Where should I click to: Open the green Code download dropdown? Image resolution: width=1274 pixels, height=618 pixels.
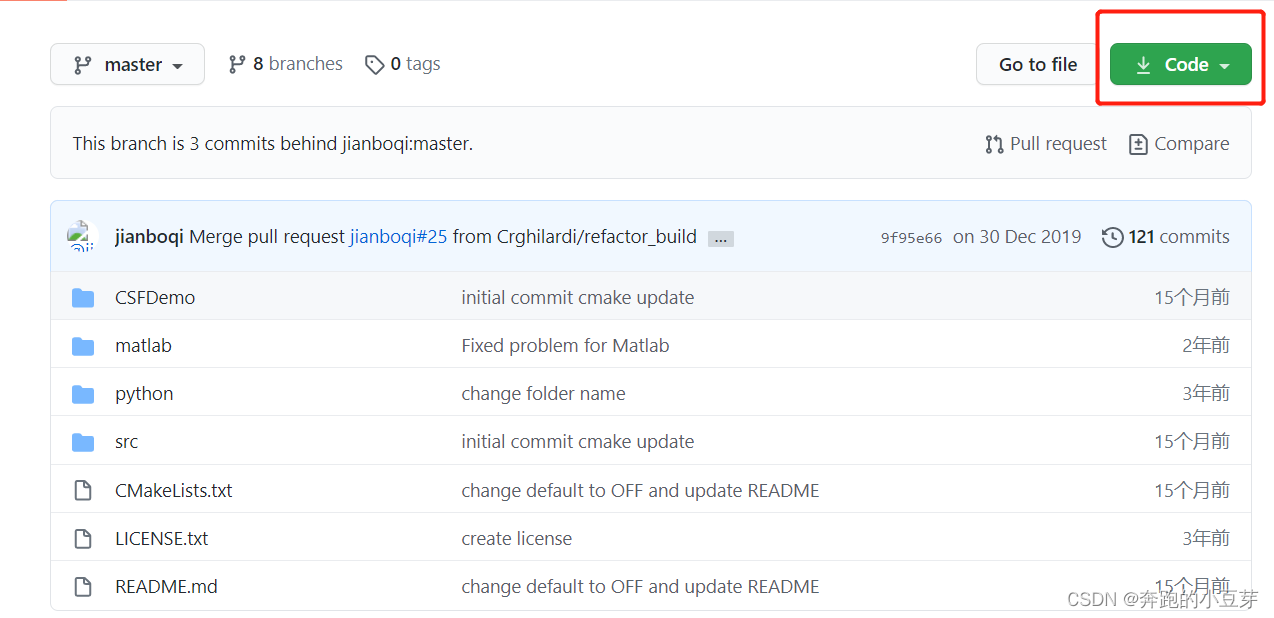1180,64
